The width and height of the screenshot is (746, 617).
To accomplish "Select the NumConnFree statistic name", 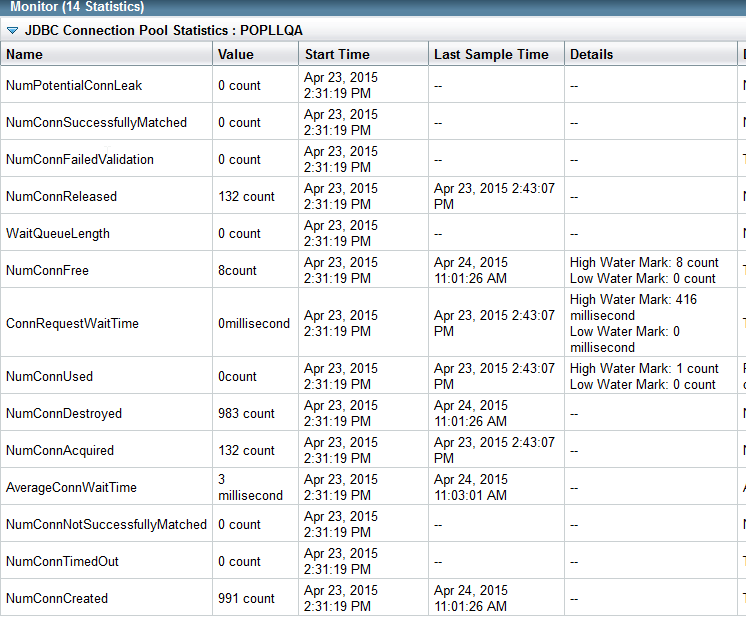I will (47, 271).
